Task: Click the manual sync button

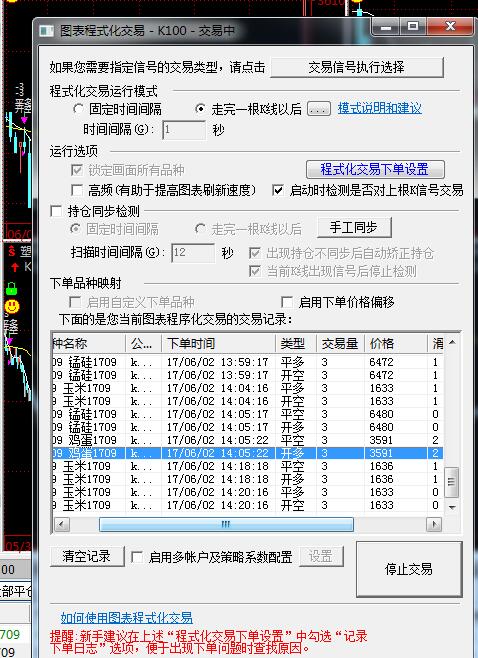Action: pyautogui.click(x=354, y=227)
